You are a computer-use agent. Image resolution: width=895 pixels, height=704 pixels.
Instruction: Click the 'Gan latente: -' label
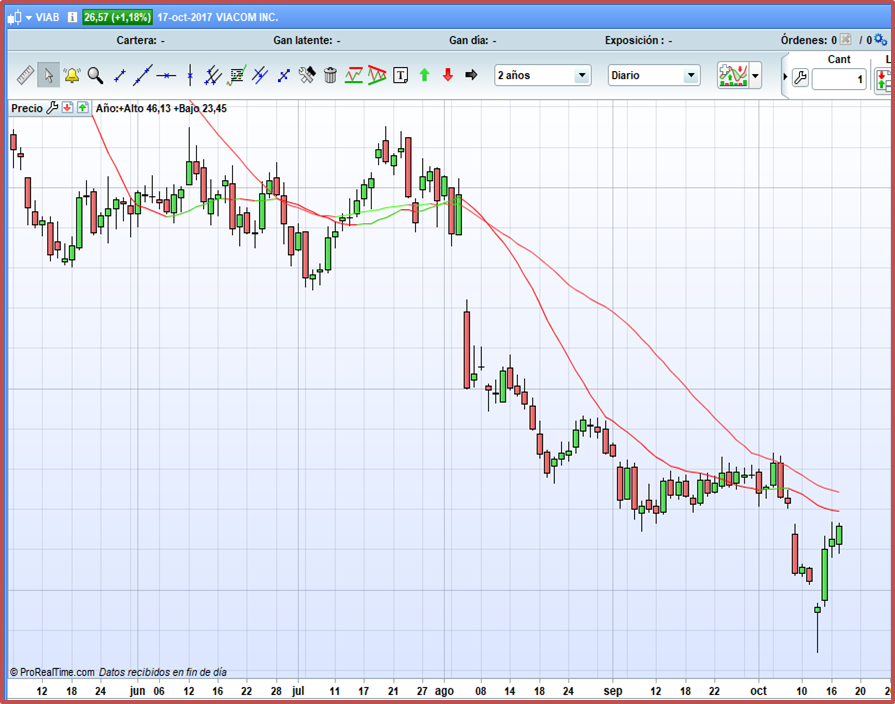pyautogui.click(x=307, y=40)
